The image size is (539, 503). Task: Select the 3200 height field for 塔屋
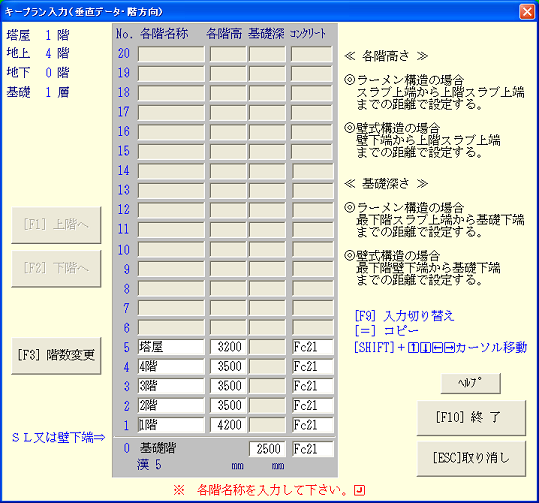tap(228, 347)
